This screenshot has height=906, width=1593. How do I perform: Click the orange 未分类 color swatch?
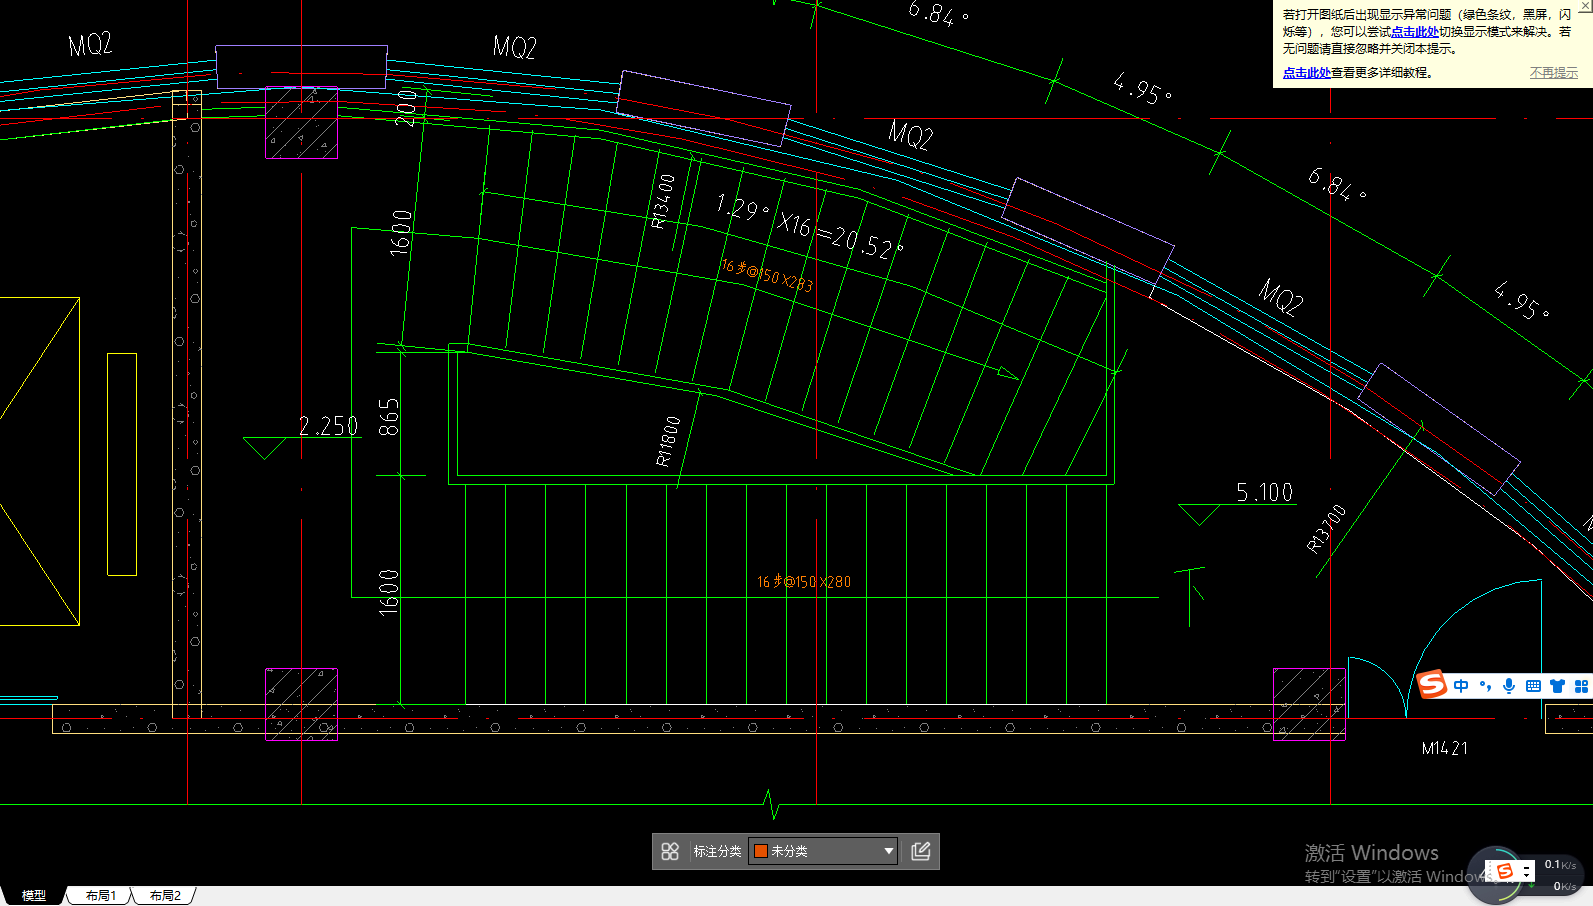760,851
